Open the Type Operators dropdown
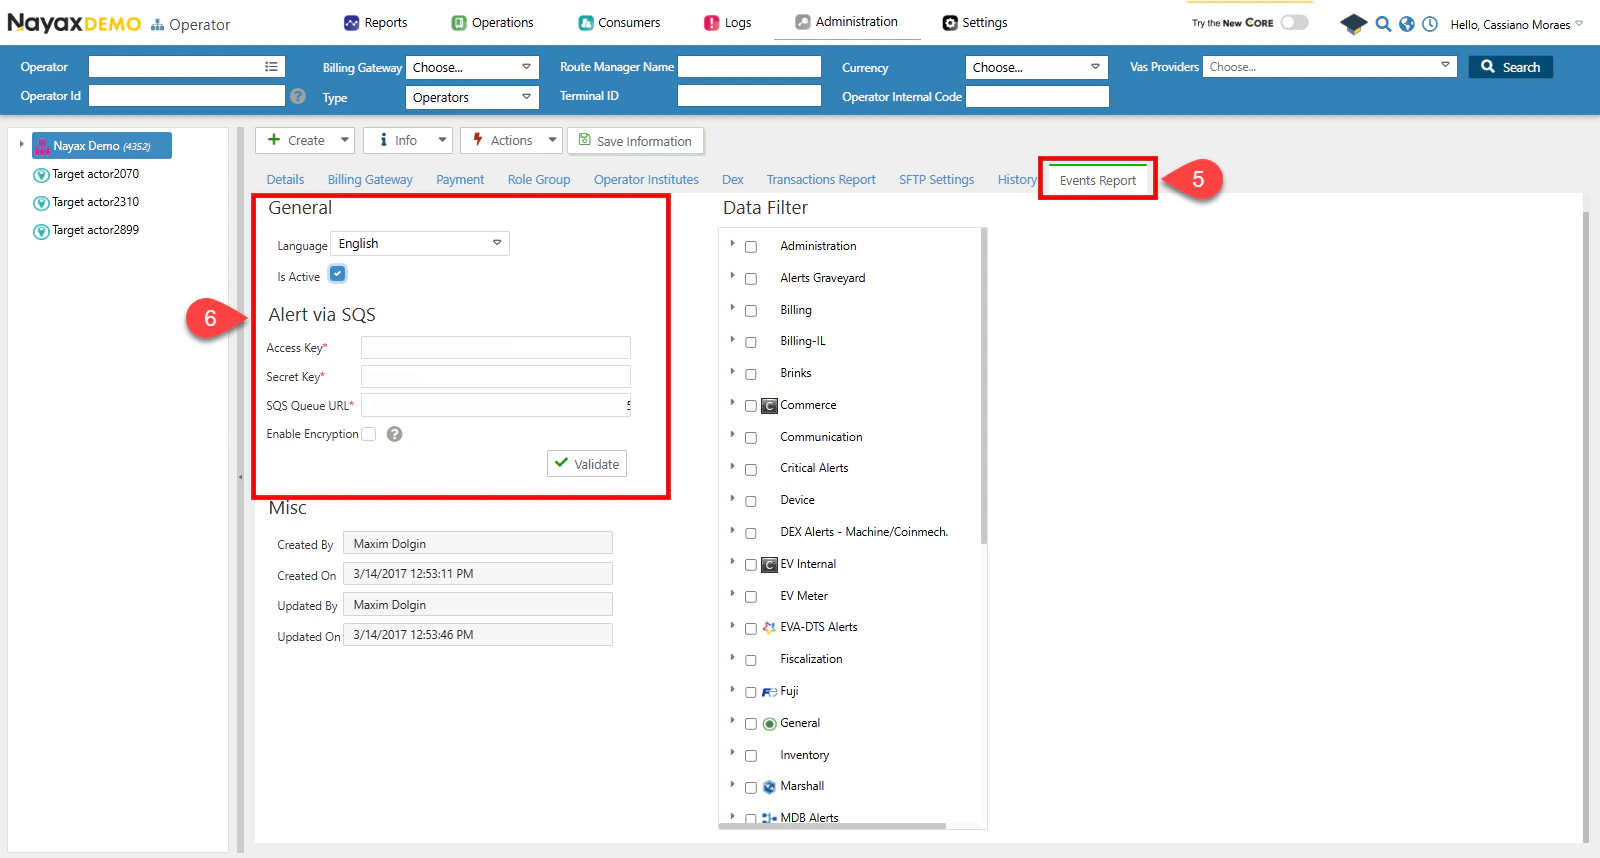Image resolution: width=1600 pixels, height=858 pixels. coord(472,97)
